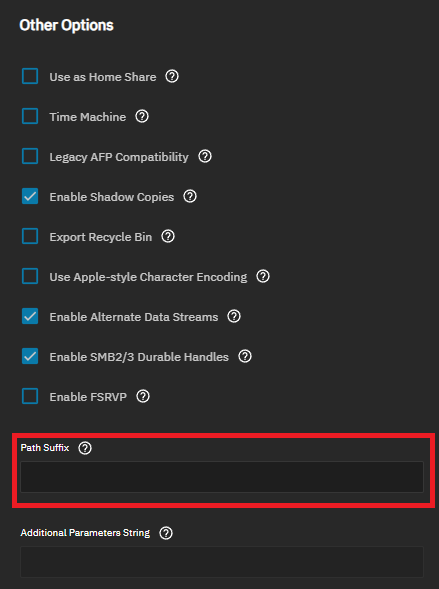
Task: Show the Path Suffix help tooltip
Action: click(x=85, y=448)
